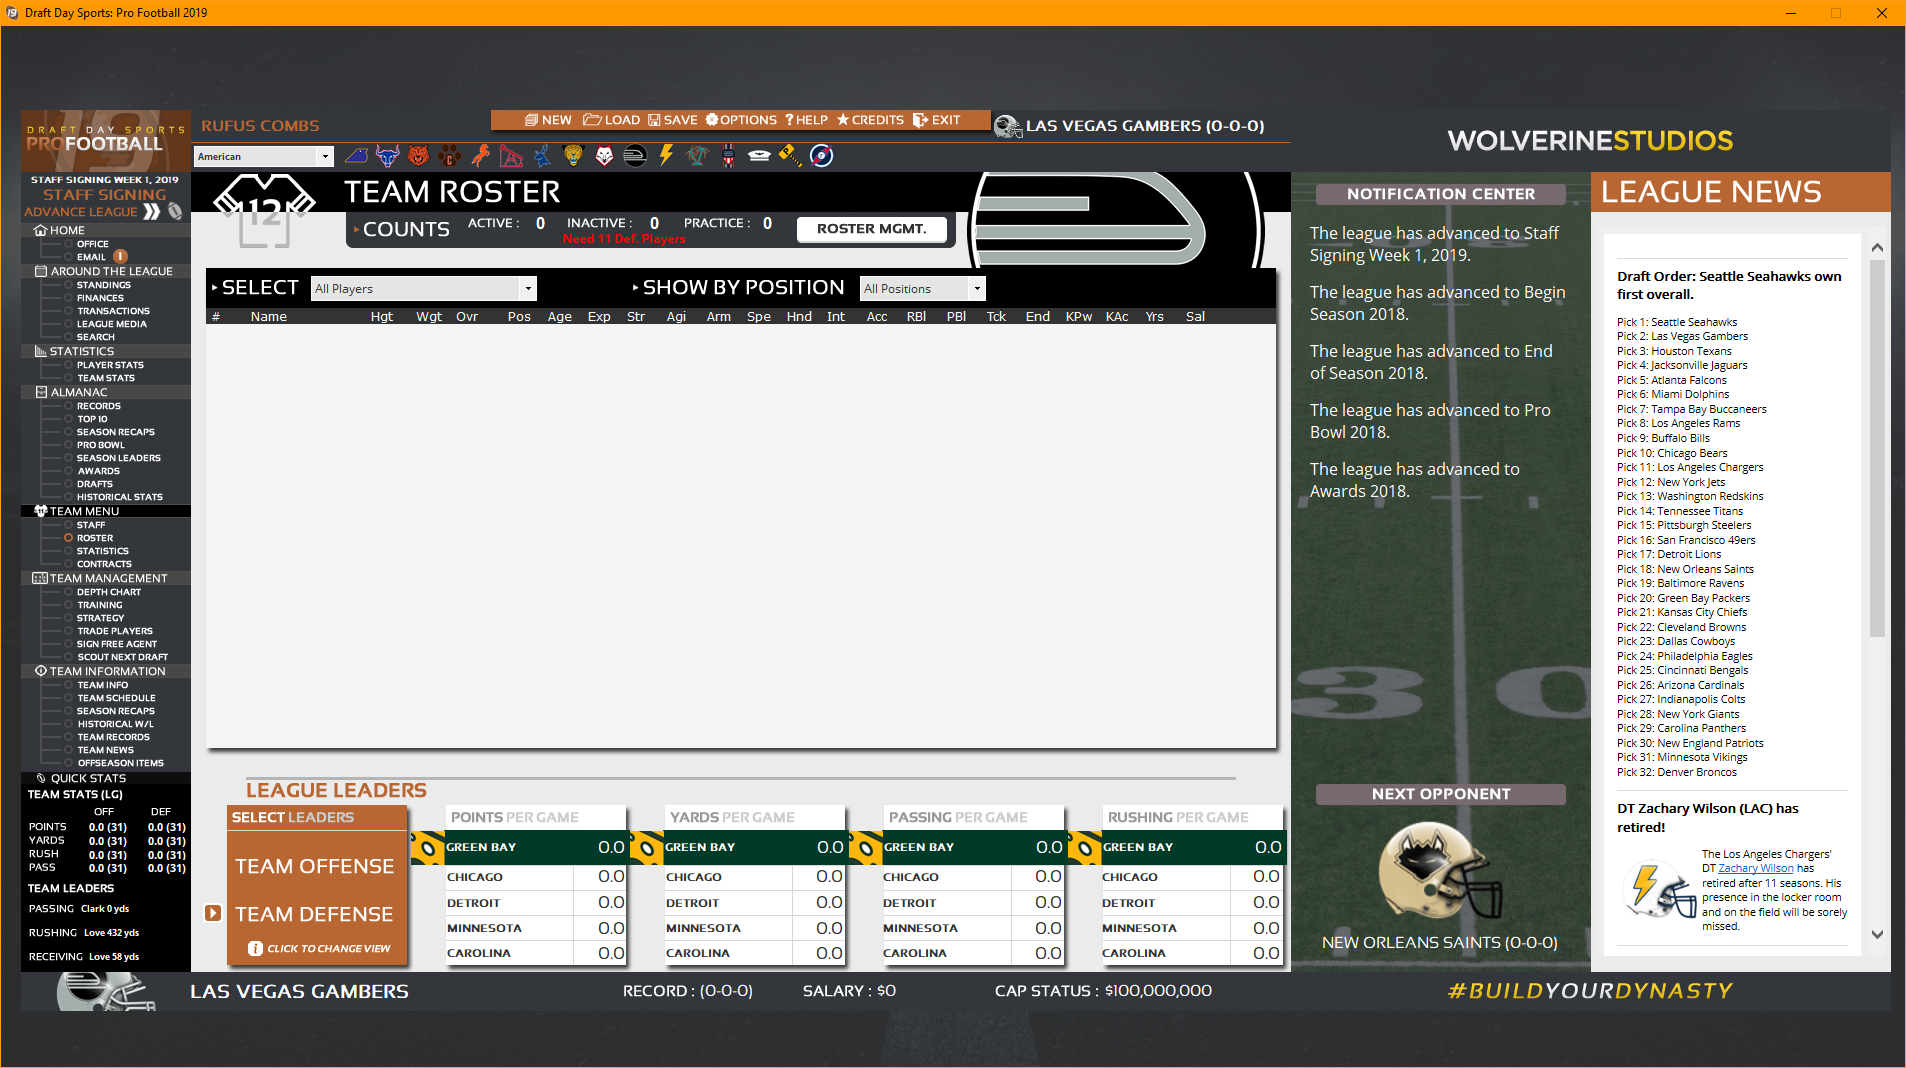Select the orange horse team logo
The width and height of the screenshot is (1906, 1068).
pos(481,156)
